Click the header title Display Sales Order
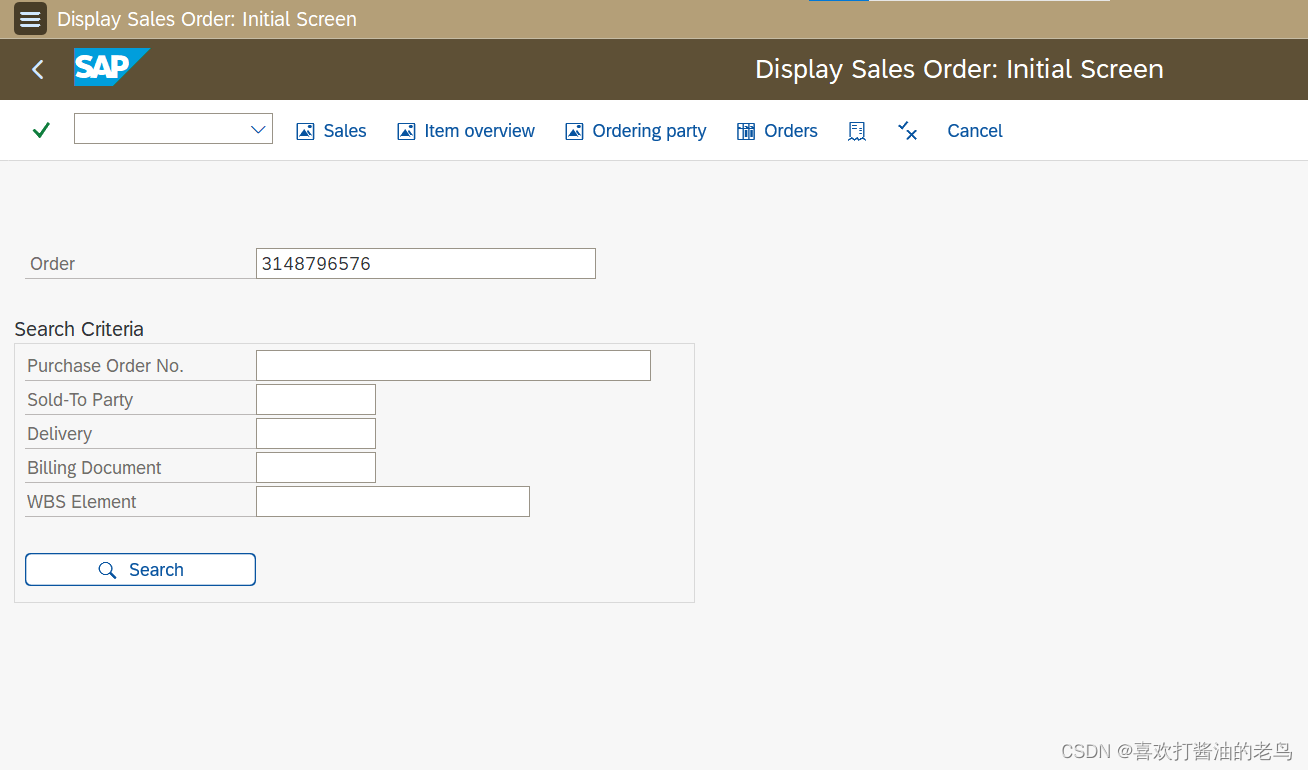 click(x=959, y=69)
